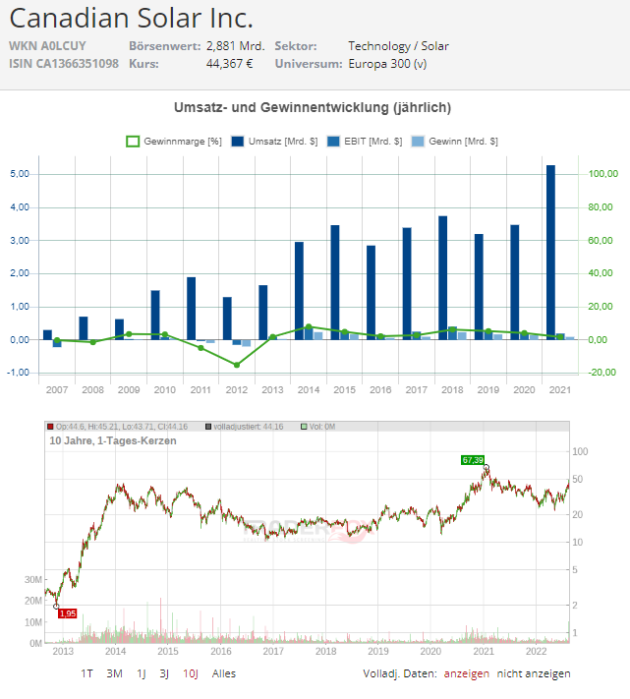This screenshot has height=699, width=630.
Task: Toggle the Umsatz [Mrd. $] legend entry
Action: 275,141
